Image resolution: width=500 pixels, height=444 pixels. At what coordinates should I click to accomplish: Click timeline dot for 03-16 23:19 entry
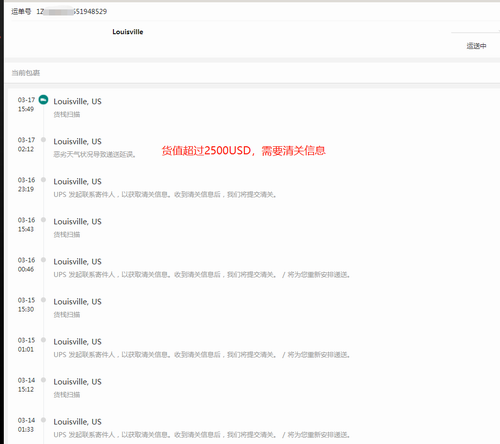tap(43, 180)
